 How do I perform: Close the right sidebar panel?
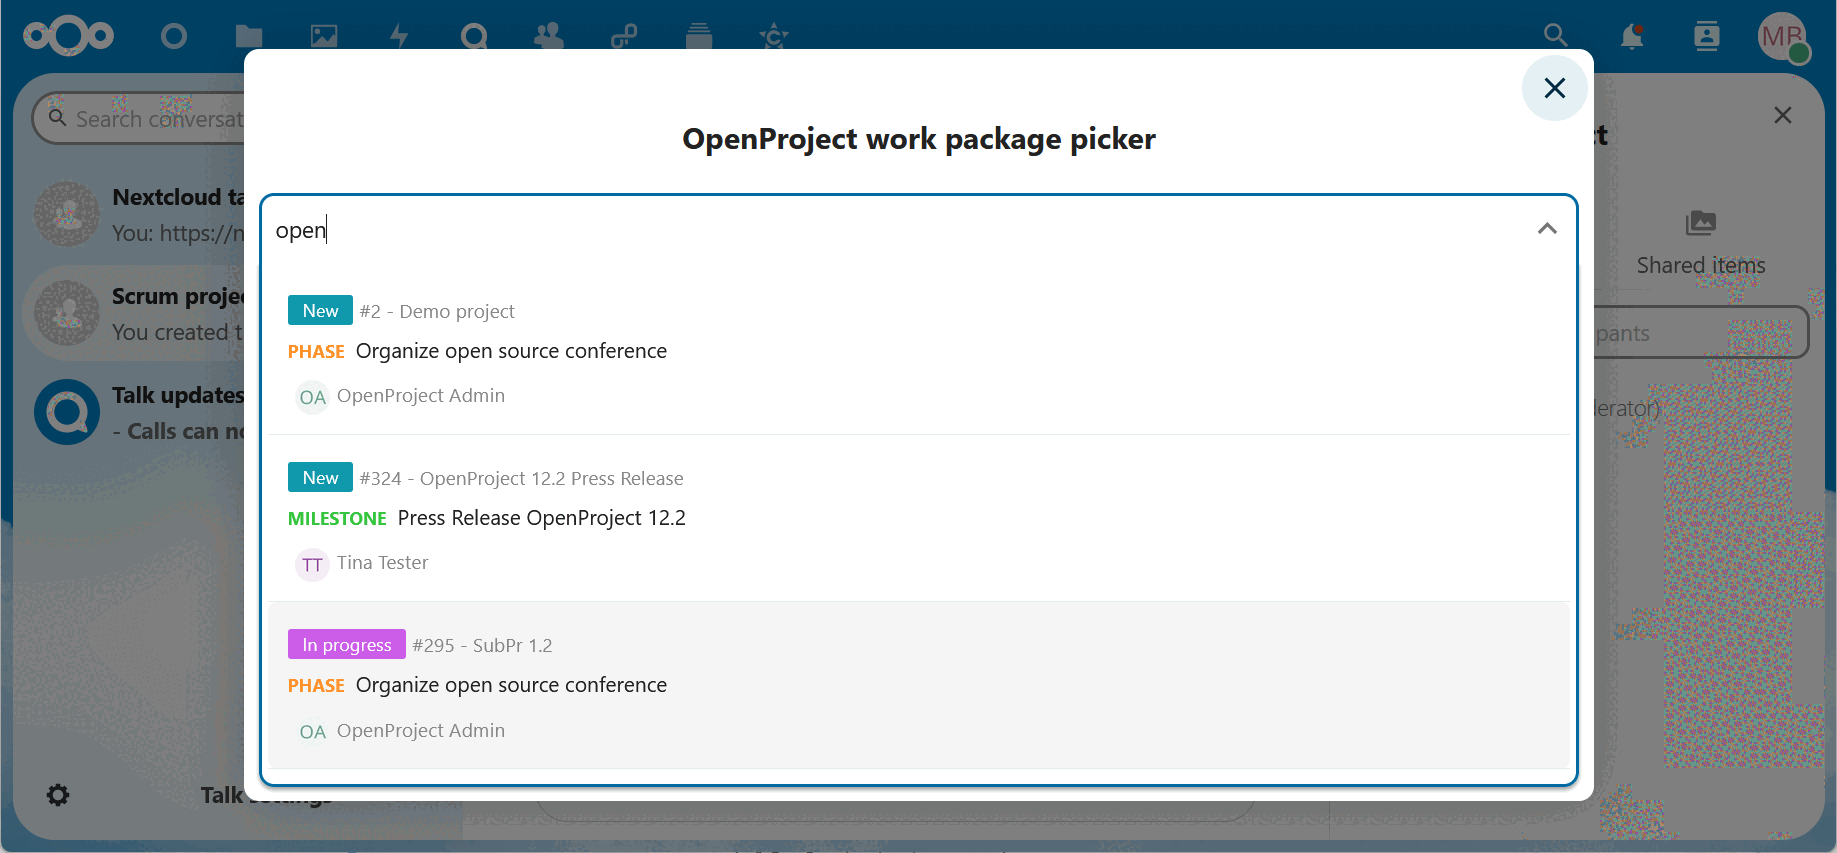(1782, 115)
